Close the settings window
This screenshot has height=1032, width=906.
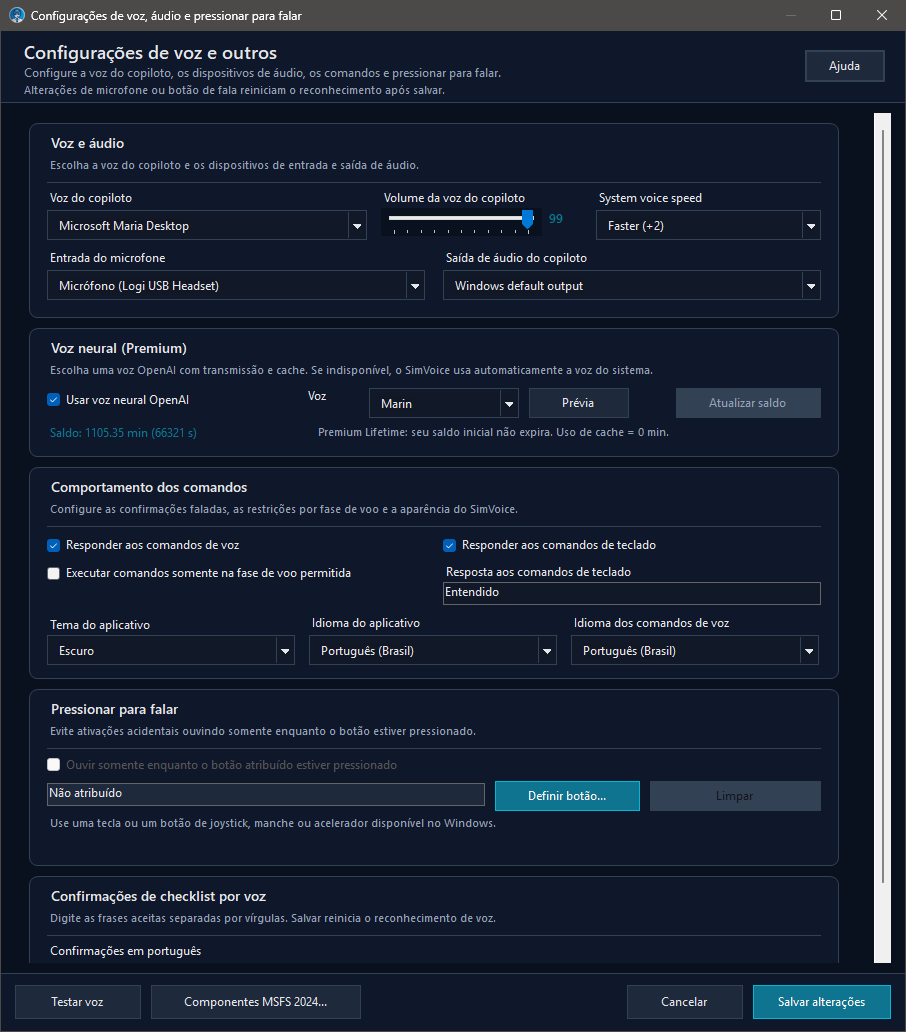point(882,15)
